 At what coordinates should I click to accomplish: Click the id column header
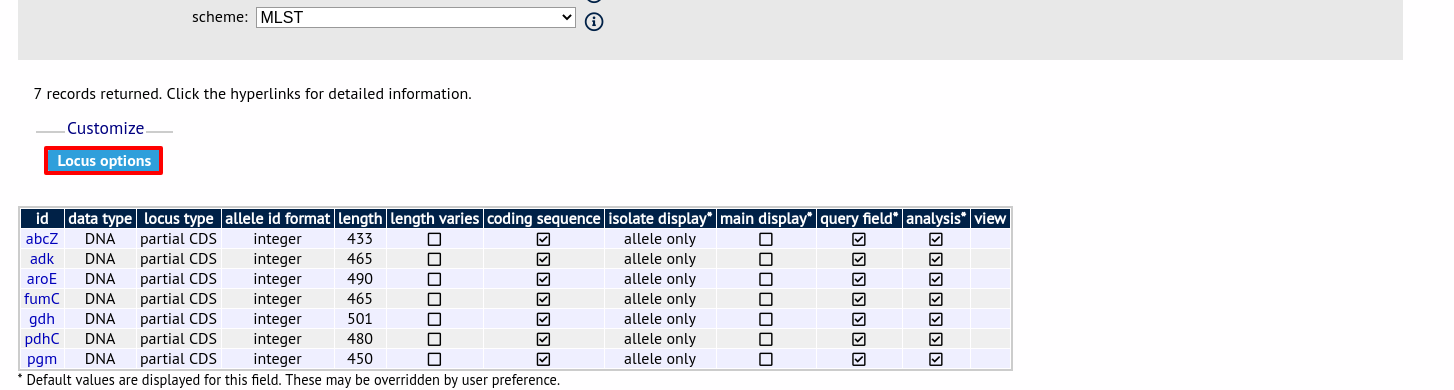point(42,219)
